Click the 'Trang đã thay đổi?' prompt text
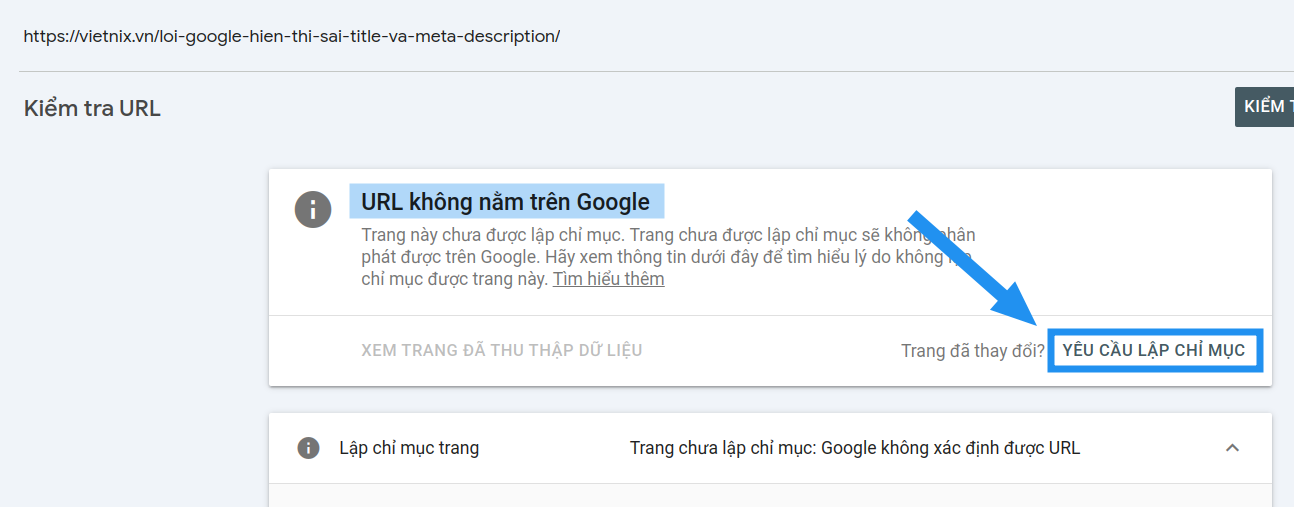The width and height of the screenshot is (1294, 507). click(972, 351)
